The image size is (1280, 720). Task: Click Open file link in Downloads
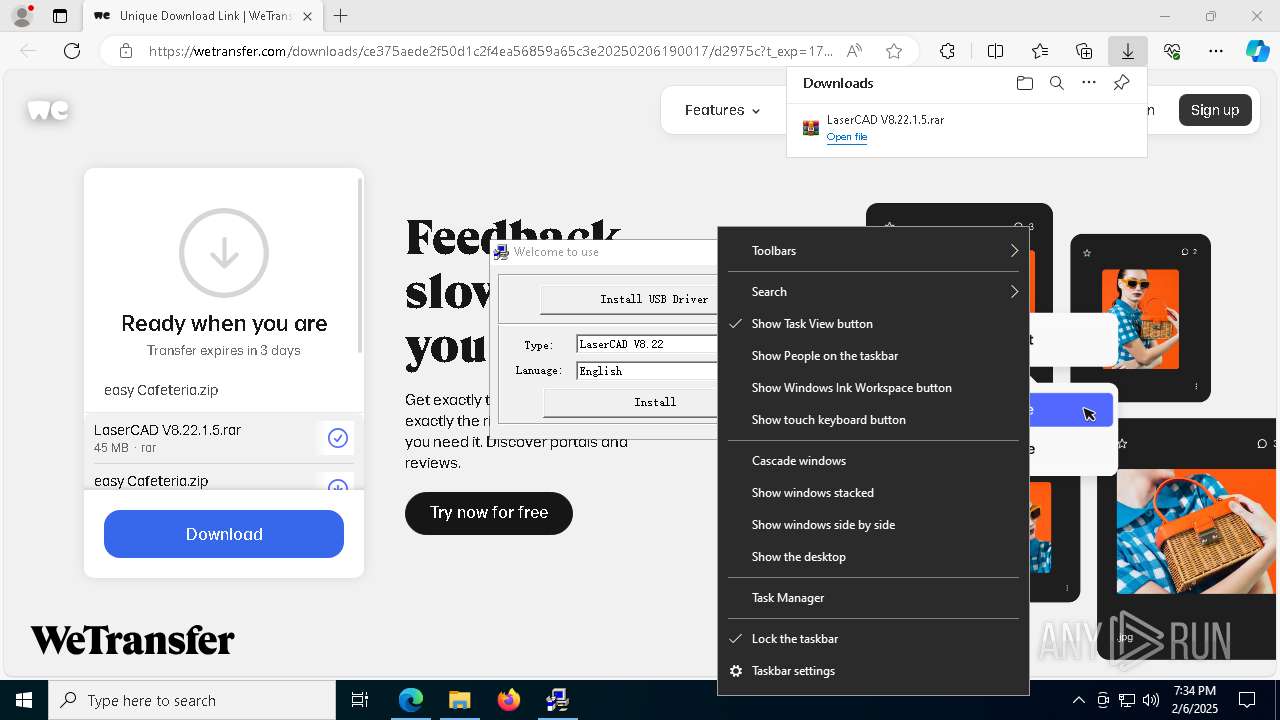pos(847,137)
